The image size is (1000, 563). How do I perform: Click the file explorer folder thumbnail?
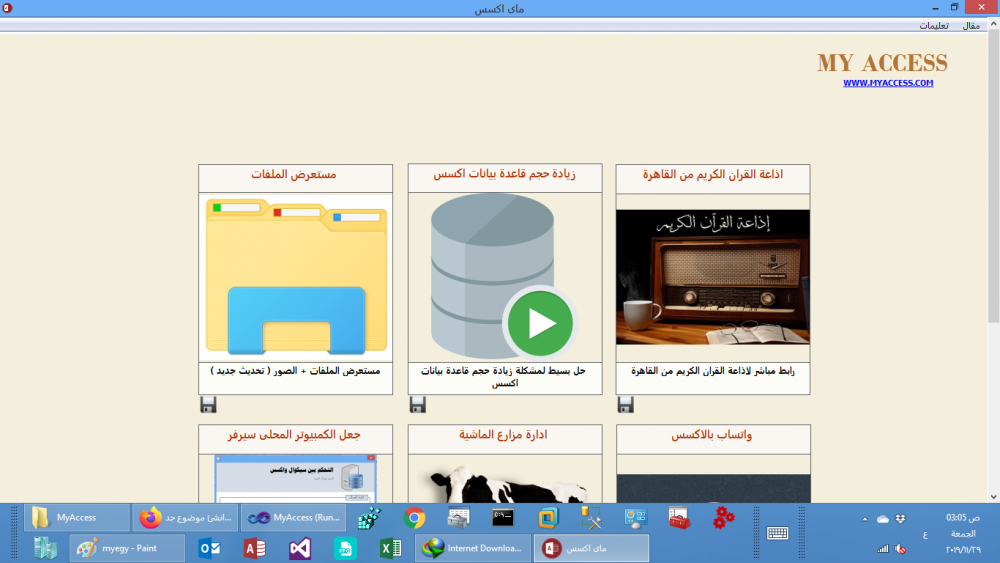point(296,276)
